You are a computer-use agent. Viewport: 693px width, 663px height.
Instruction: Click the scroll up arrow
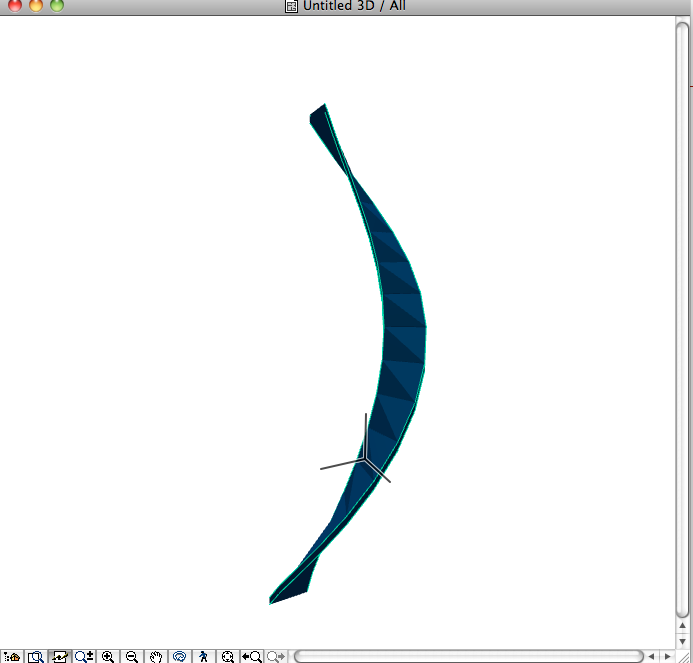point(682,625)
